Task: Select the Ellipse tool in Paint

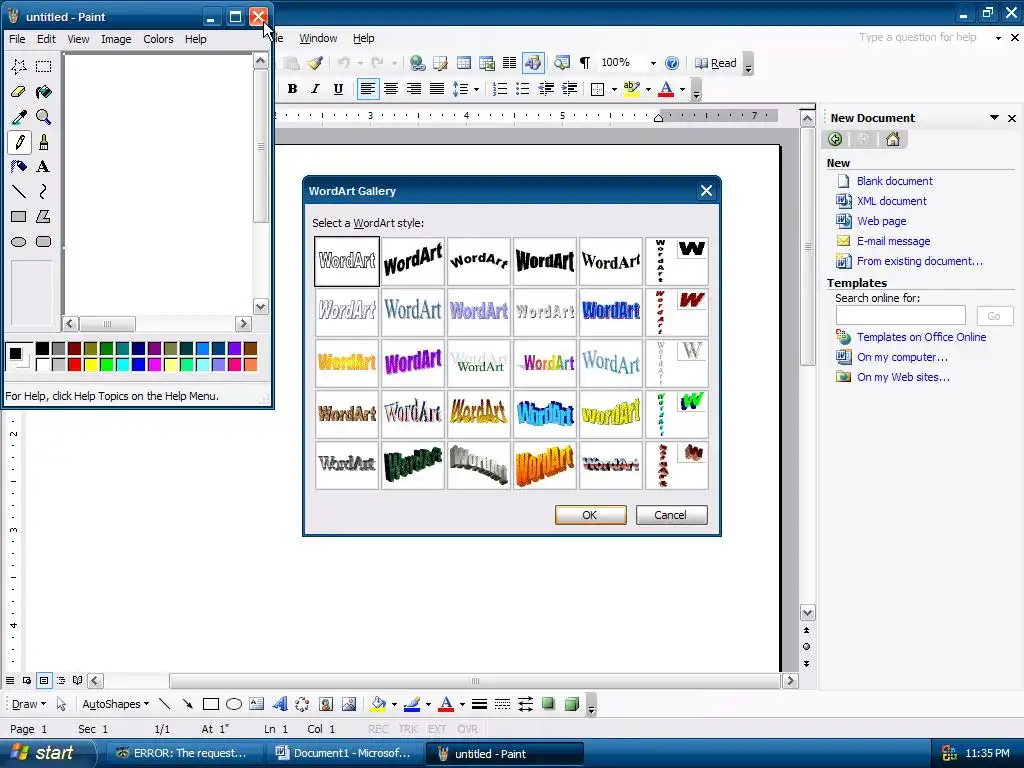Action: pyautogui.click(x=18, y=242)
